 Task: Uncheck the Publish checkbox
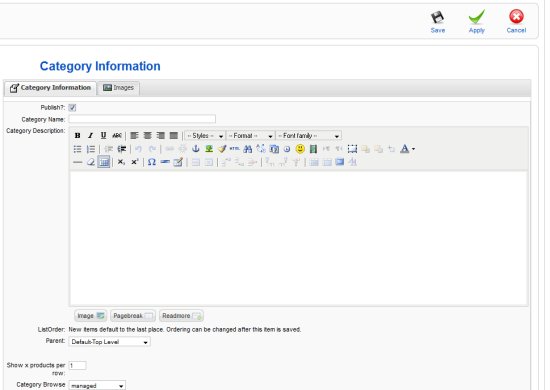coord(72,108)
